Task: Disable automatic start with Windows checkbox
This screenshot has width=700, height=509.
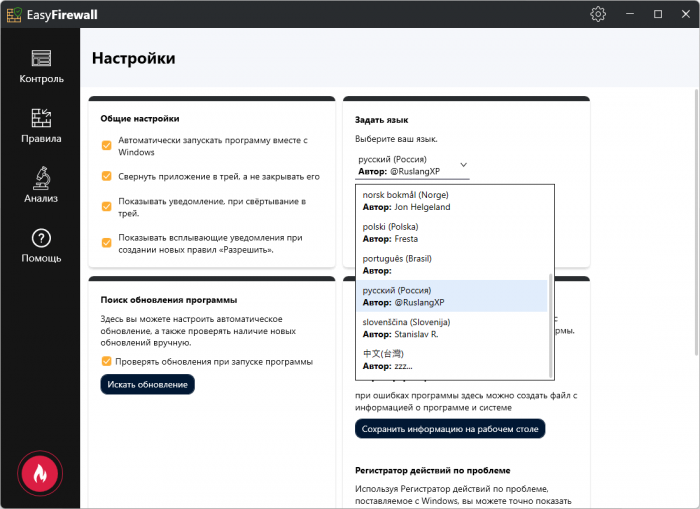Action: tap(107, 146)
